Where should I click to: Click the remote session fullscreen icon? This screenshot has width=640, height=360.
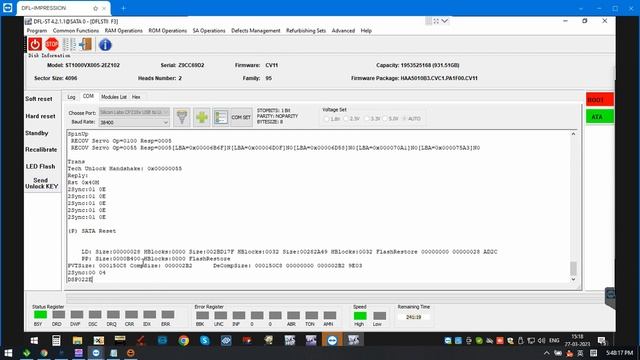tap(436, 21)
